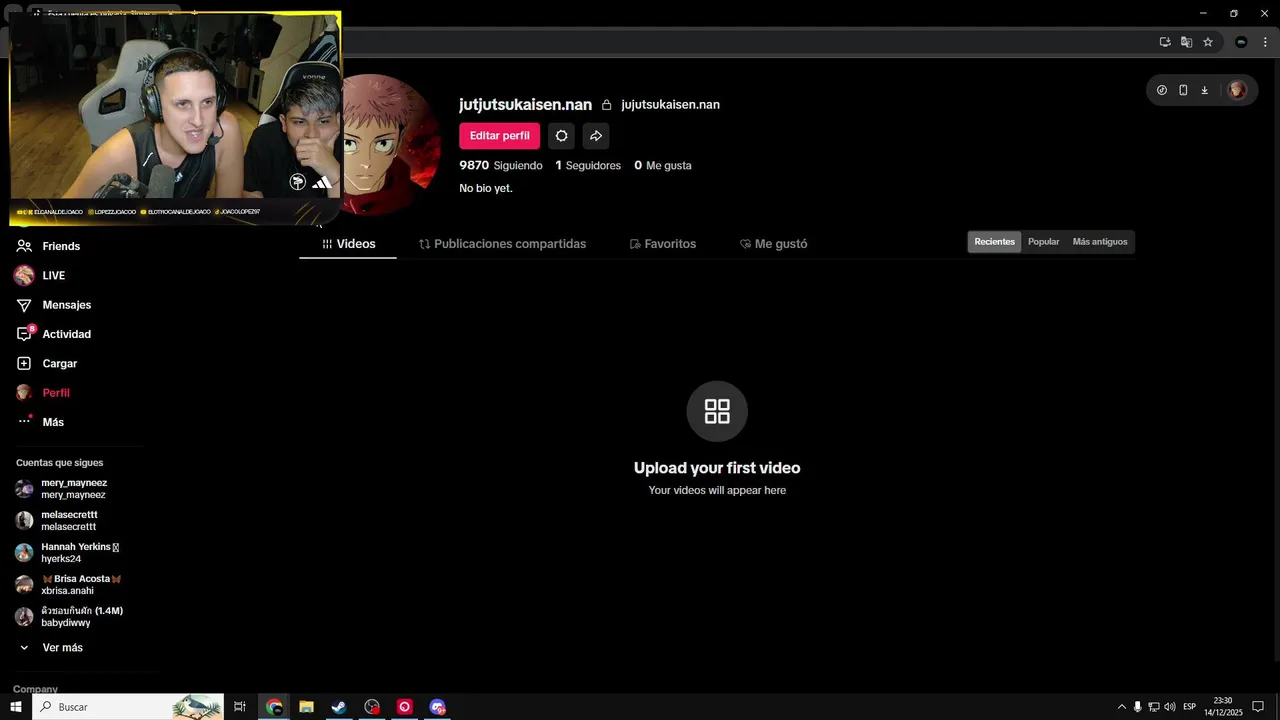Click the Chrome icon in the taskbar
Image resolution: width=1280 pixels, height=720 pixels.
[274, 707]
